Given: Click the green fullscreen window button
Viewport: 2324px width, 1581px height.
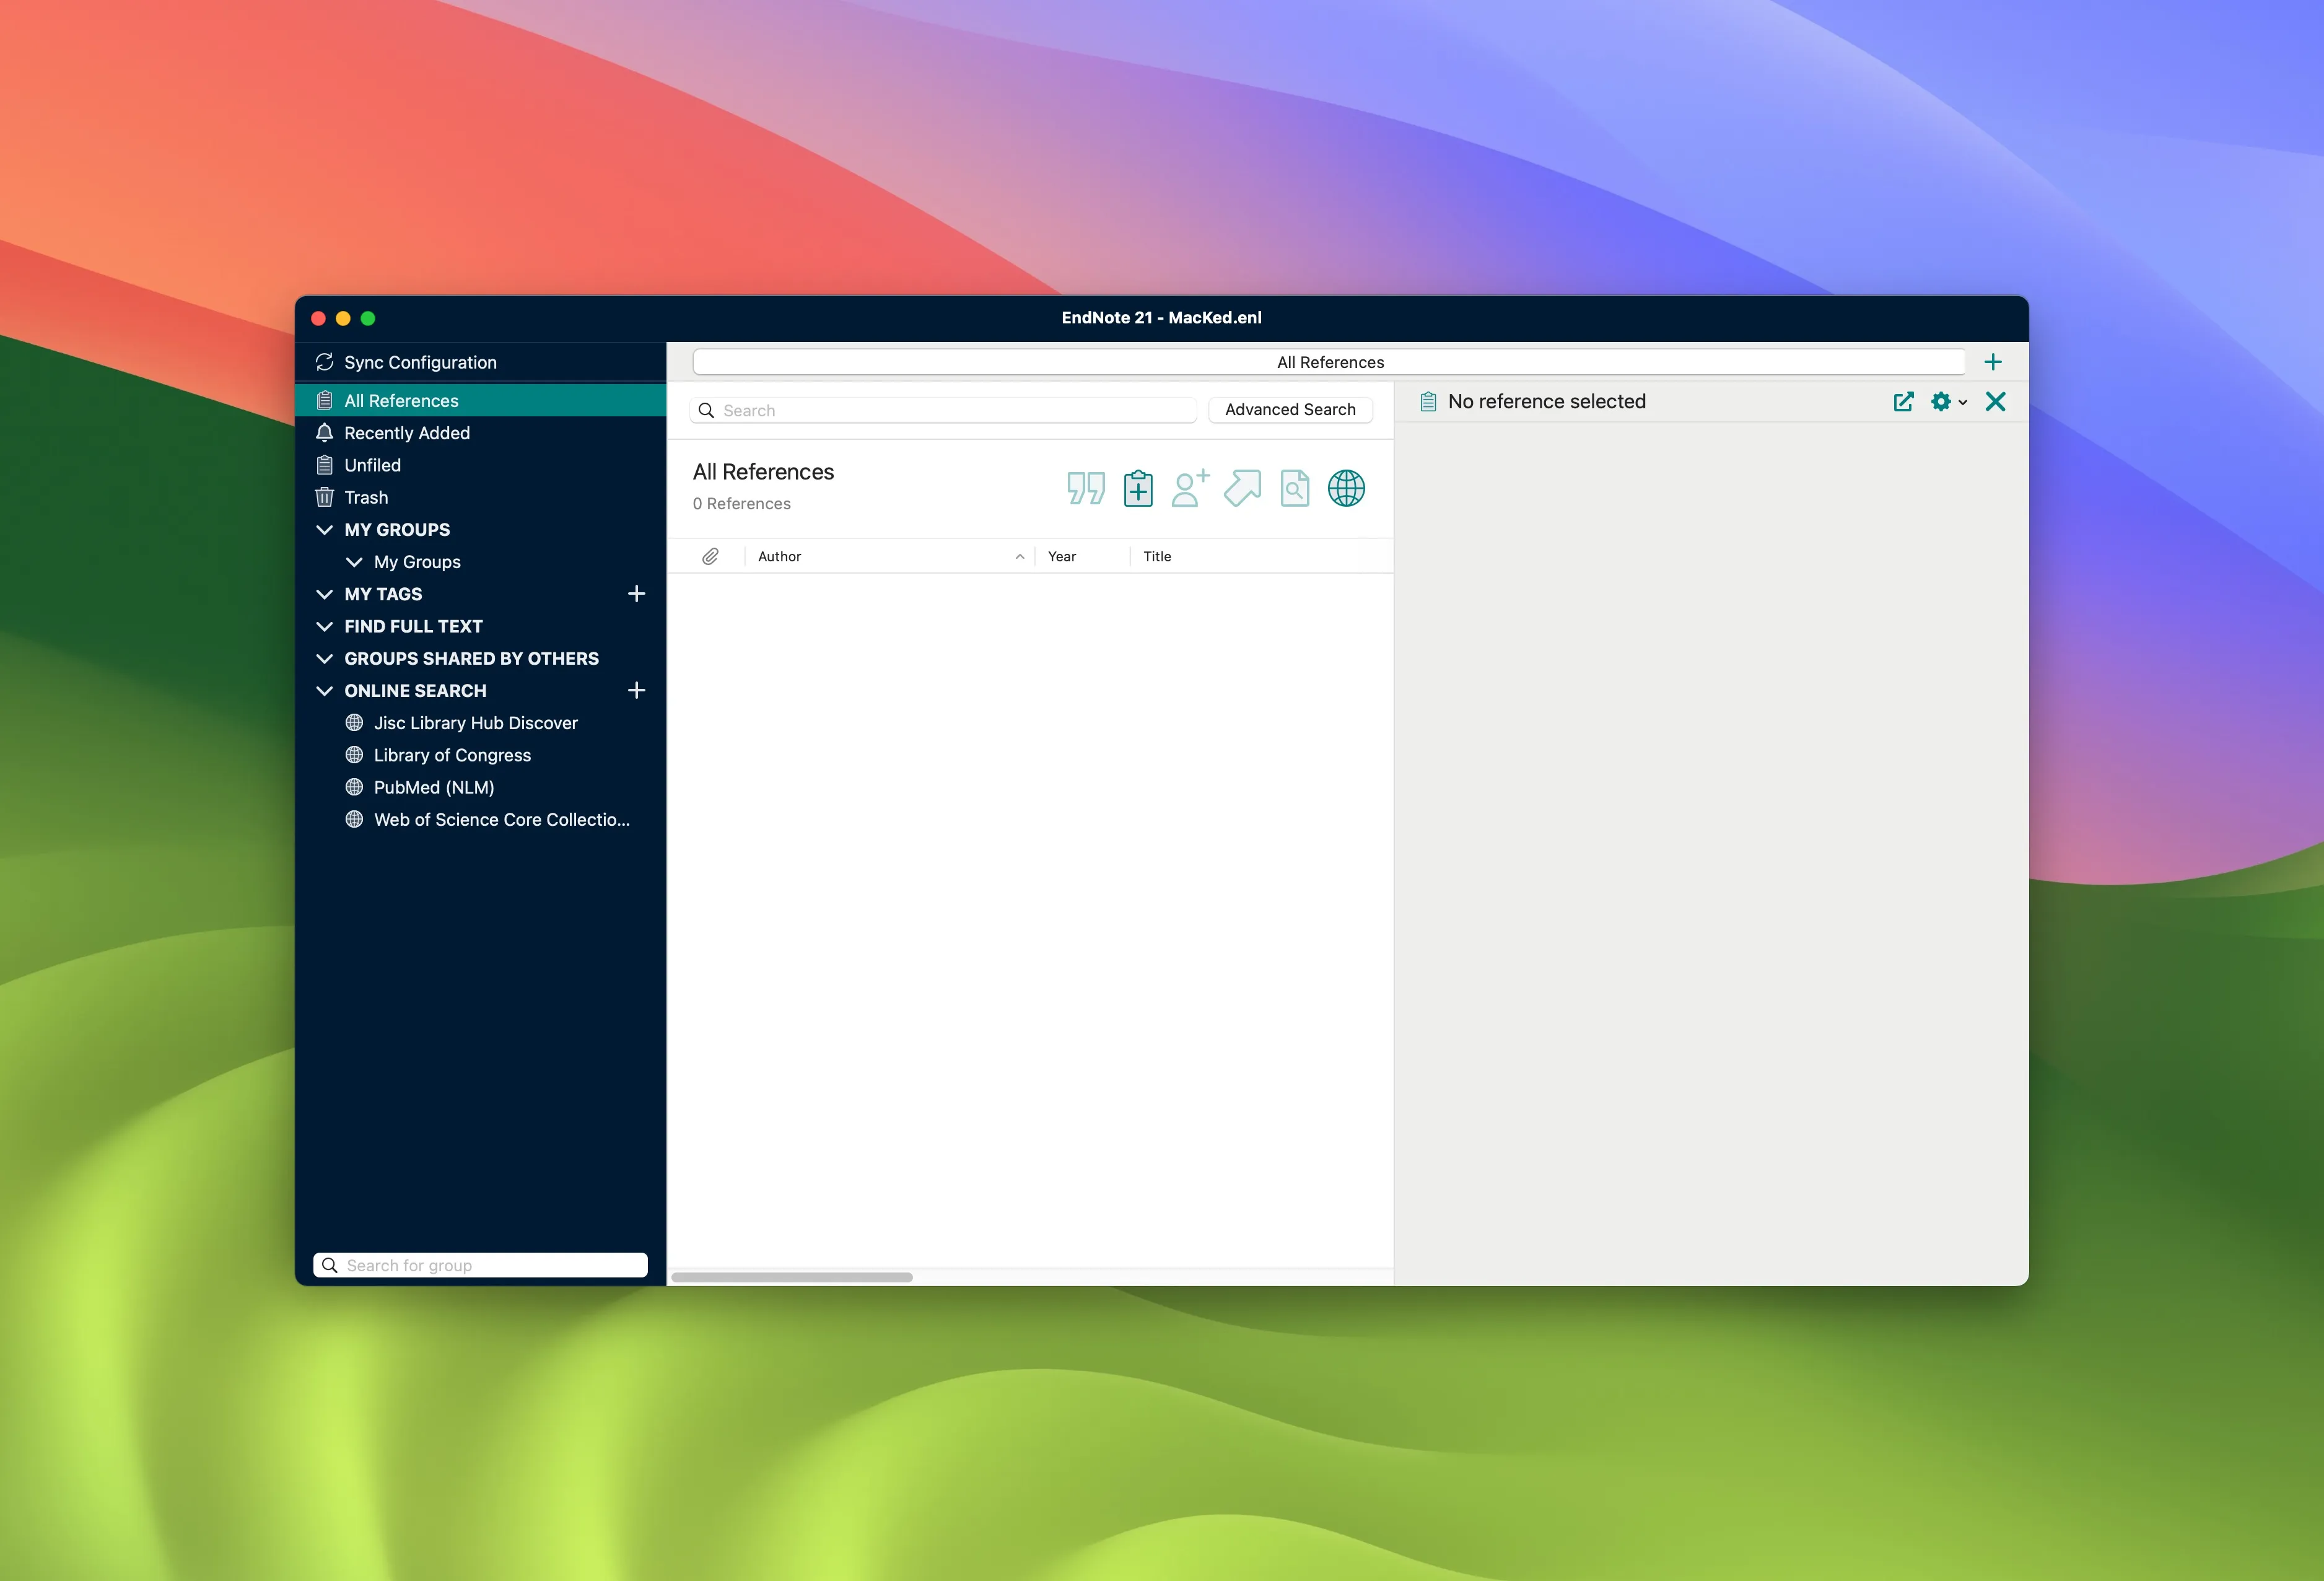Looking at the screenshot, I should [368, 318].
